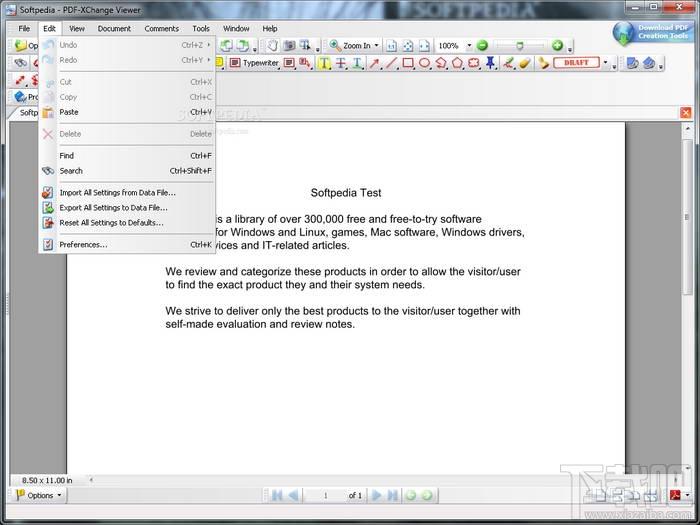Select Import All Settings from Data File
The width and height of the screenshot is (700, 525).
[x=127, y=193]
